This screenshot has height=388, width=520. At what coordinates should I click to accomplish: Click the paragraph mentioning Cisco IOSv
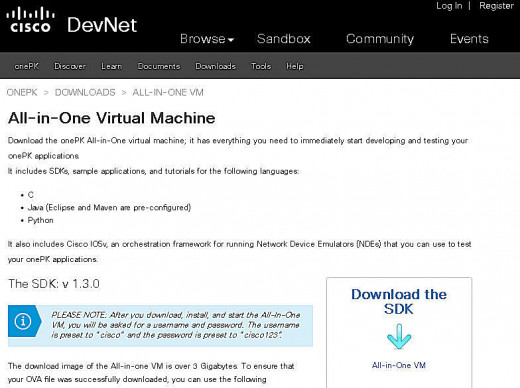pyautogui.click(x=239, y=252)
